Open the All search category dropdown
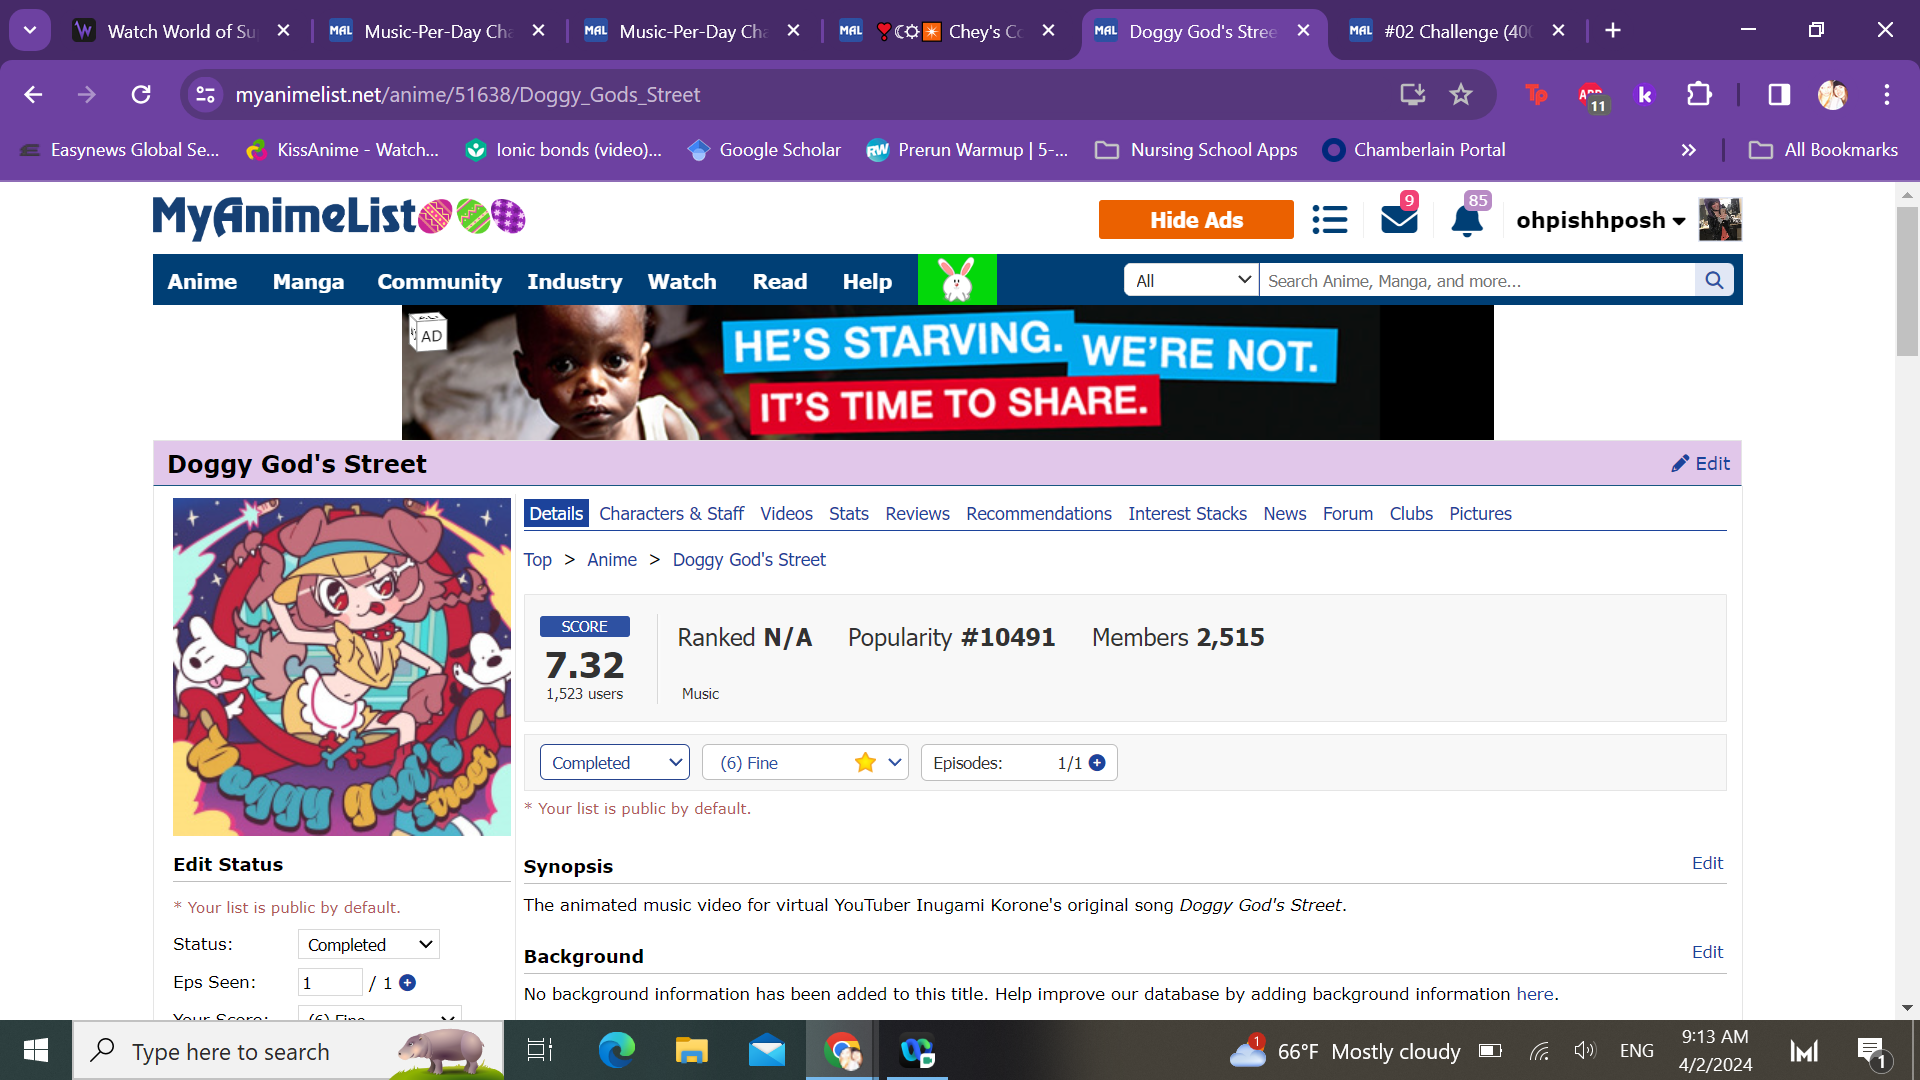 (x=1191, y=280)
